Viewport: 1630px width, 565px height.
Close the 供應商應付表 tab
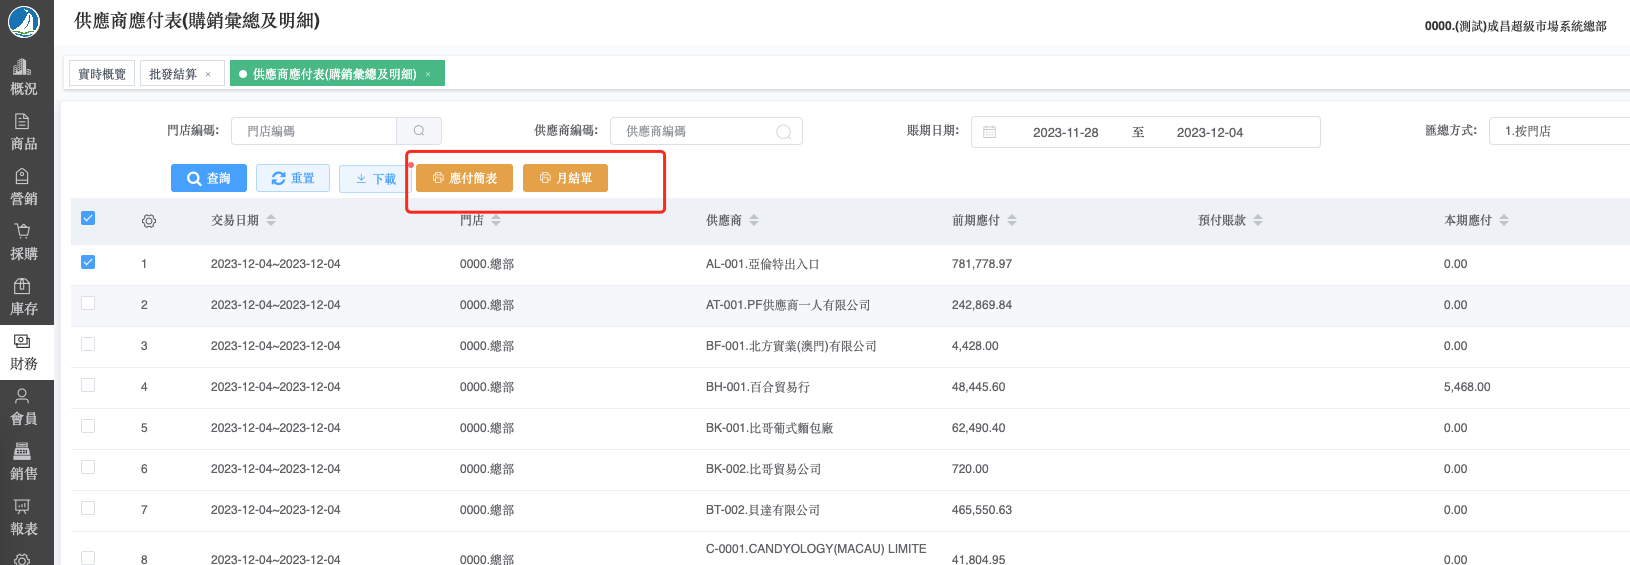pyautogui.click(x=428, y=74)
